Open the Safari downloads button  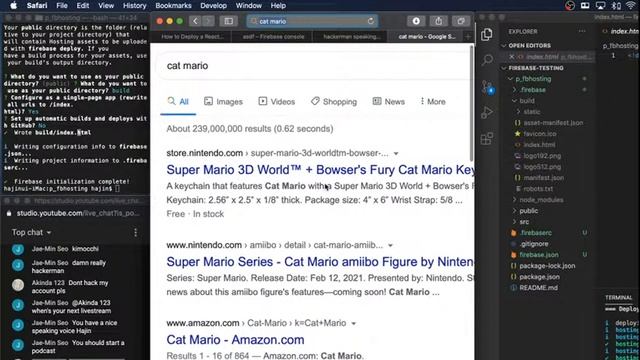pos(416,21)
